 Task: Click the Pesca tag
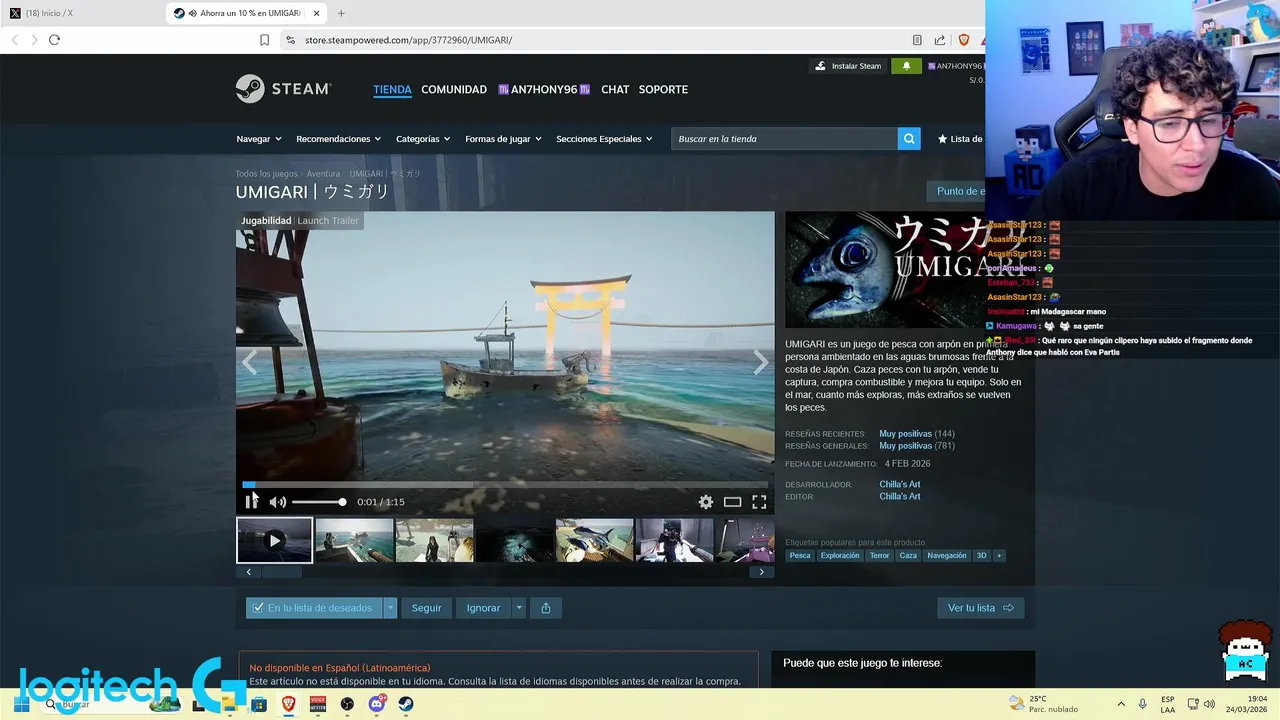800,555
